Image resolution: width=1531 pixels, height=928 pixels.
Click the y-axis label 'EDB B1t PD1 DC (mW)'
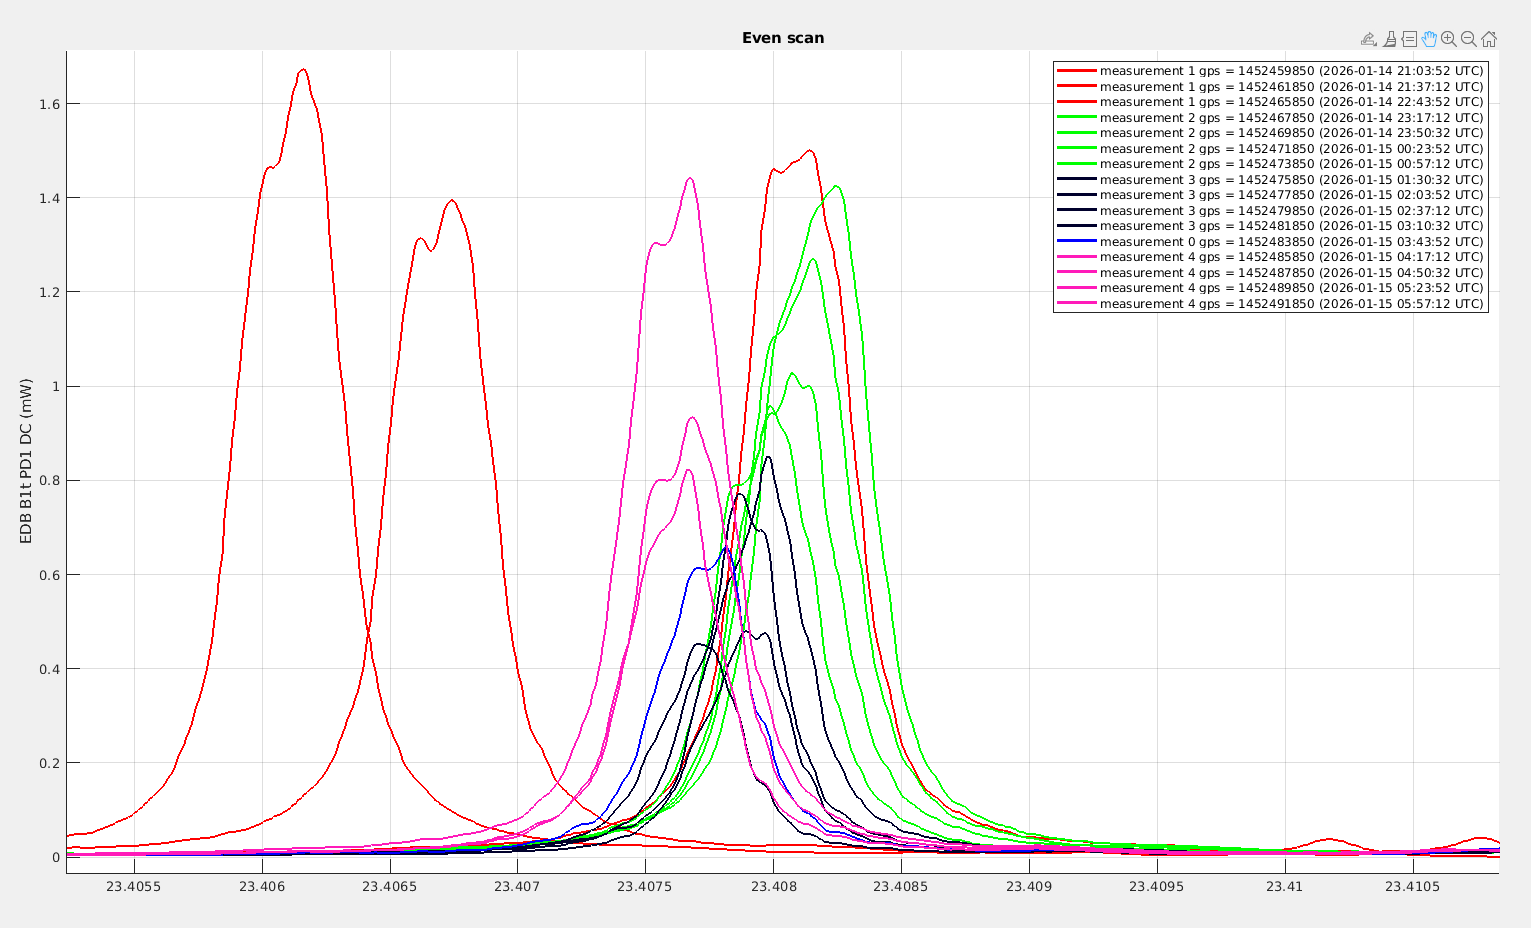[x=27, y=461]
